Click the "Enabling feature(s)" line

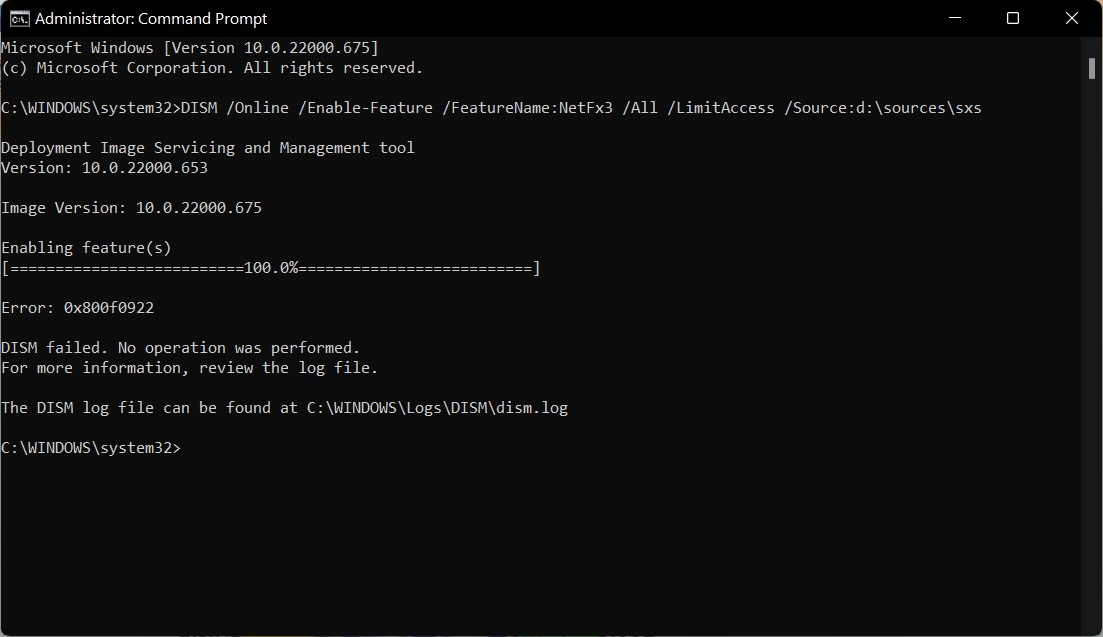coord(86,248)
